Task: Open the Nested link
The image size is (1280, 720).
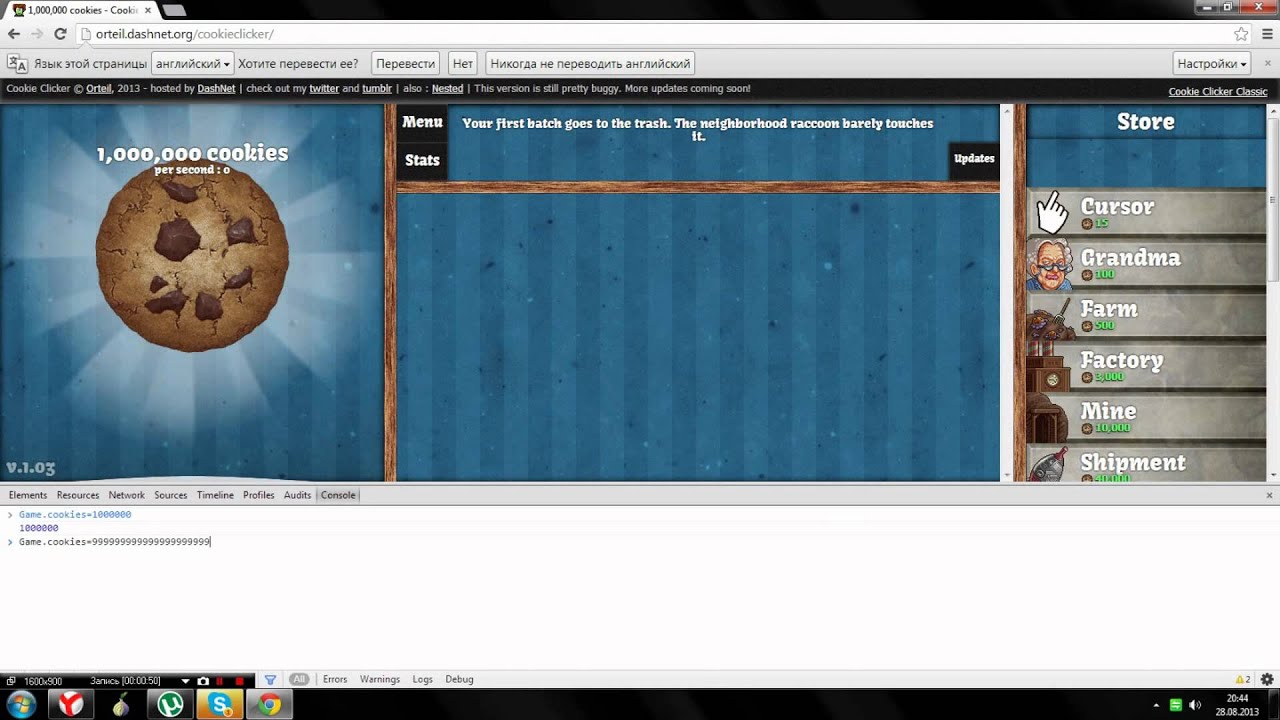Action: [447, 89]
